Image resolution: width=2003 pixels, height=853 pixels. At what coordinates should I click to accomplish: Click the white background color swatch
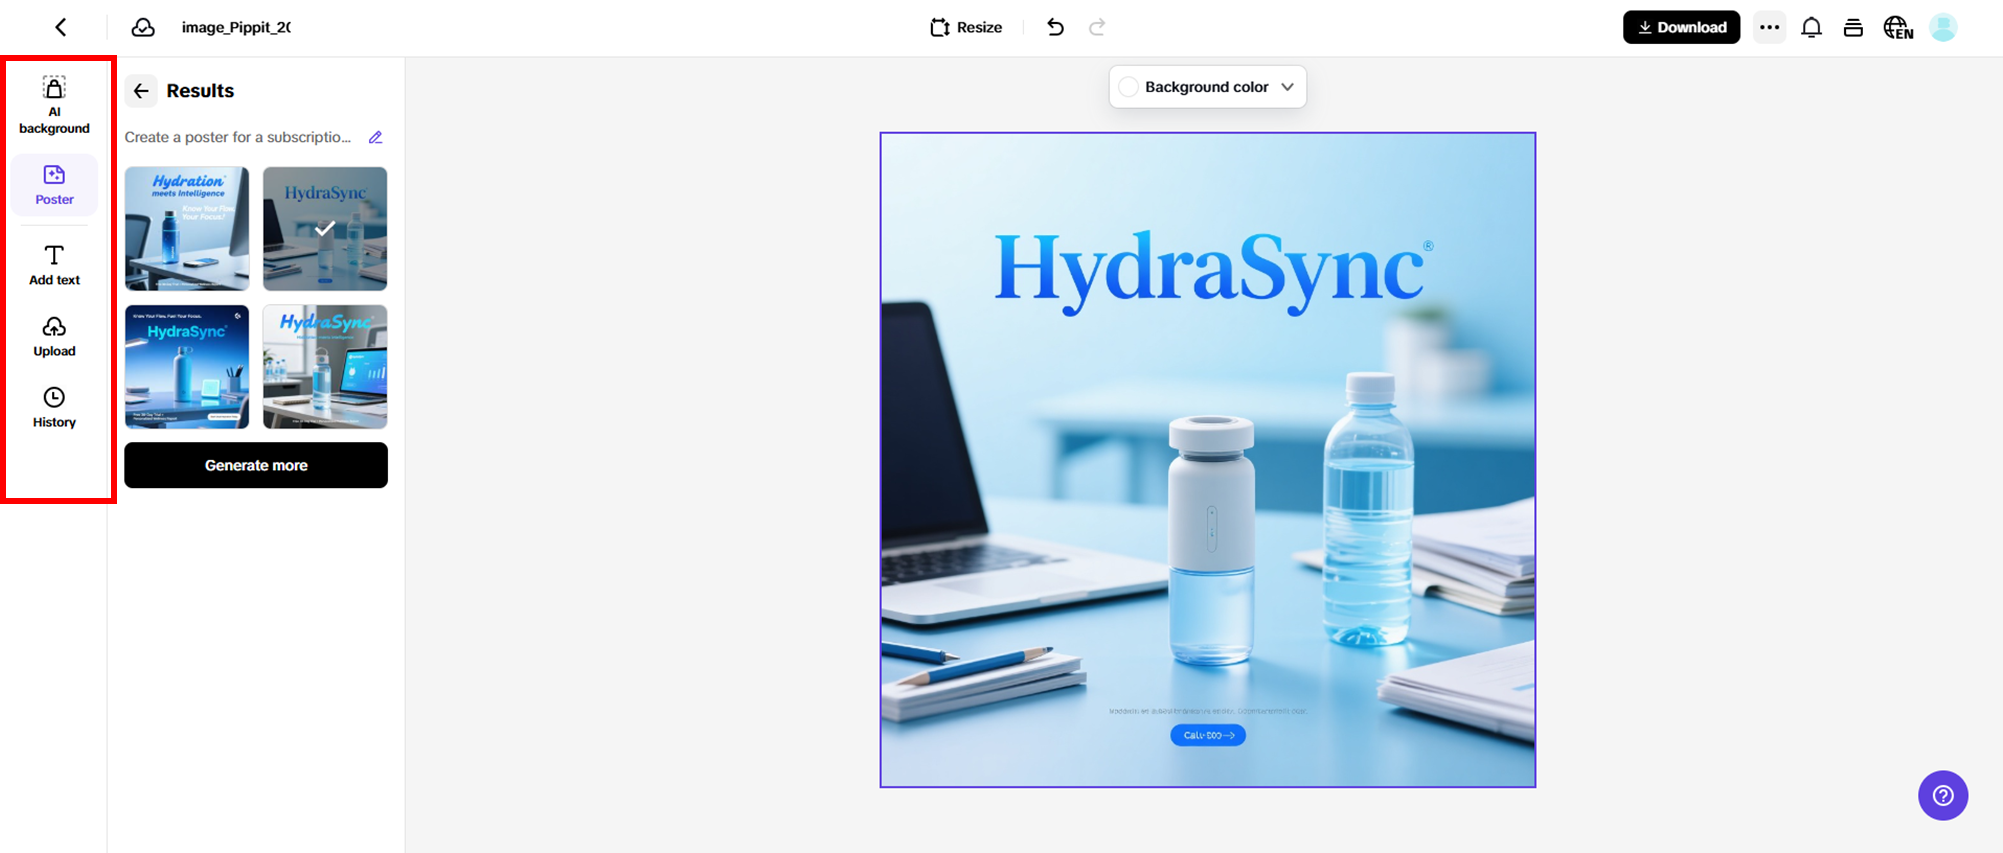pyautogui.click(x=1129, y=87)
